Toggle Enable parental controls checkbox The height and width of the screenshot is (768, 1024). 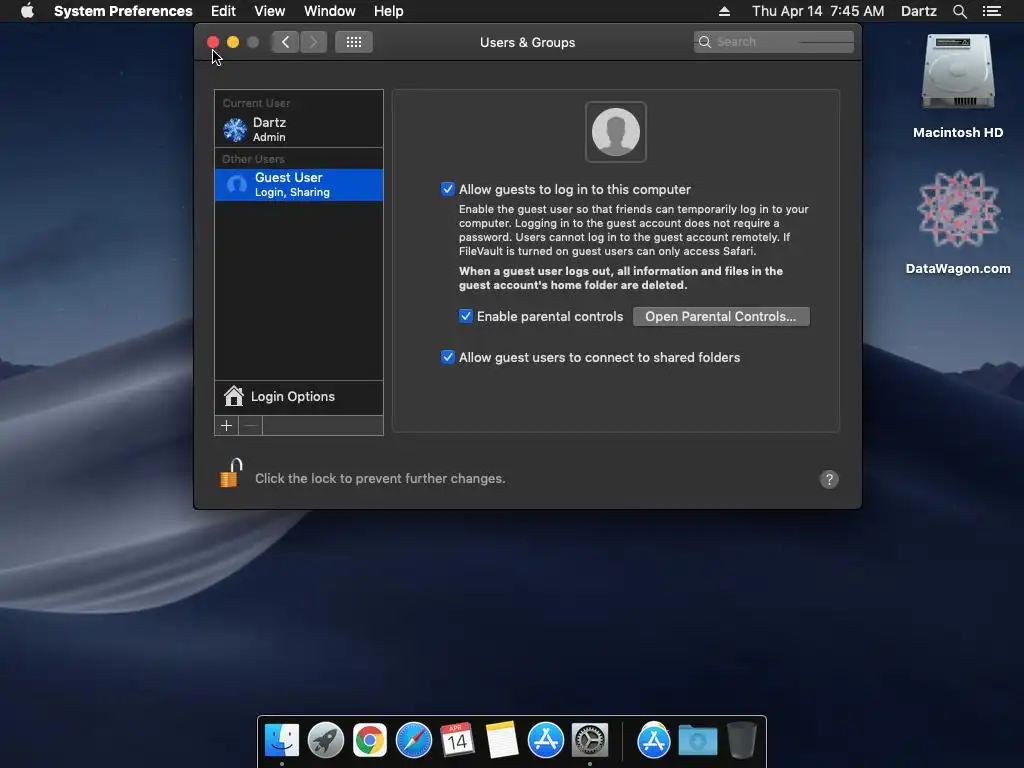point(466,316)
